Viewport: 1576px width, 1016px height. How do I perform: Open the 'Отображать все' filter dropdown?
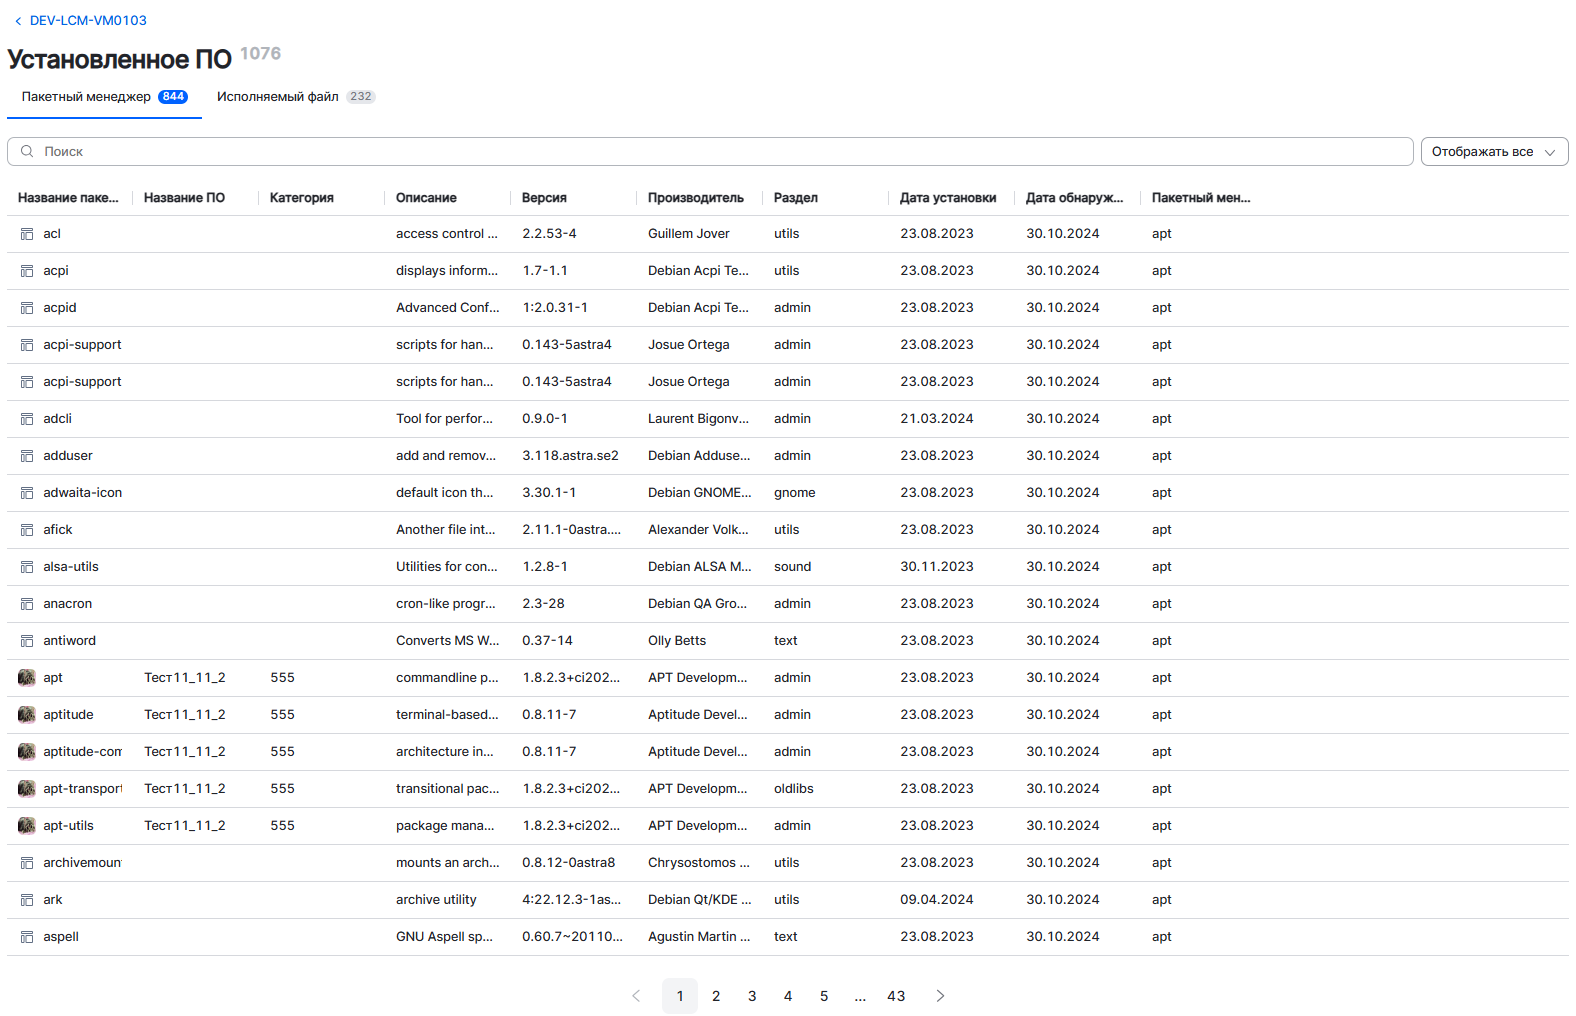(1494, 152)
